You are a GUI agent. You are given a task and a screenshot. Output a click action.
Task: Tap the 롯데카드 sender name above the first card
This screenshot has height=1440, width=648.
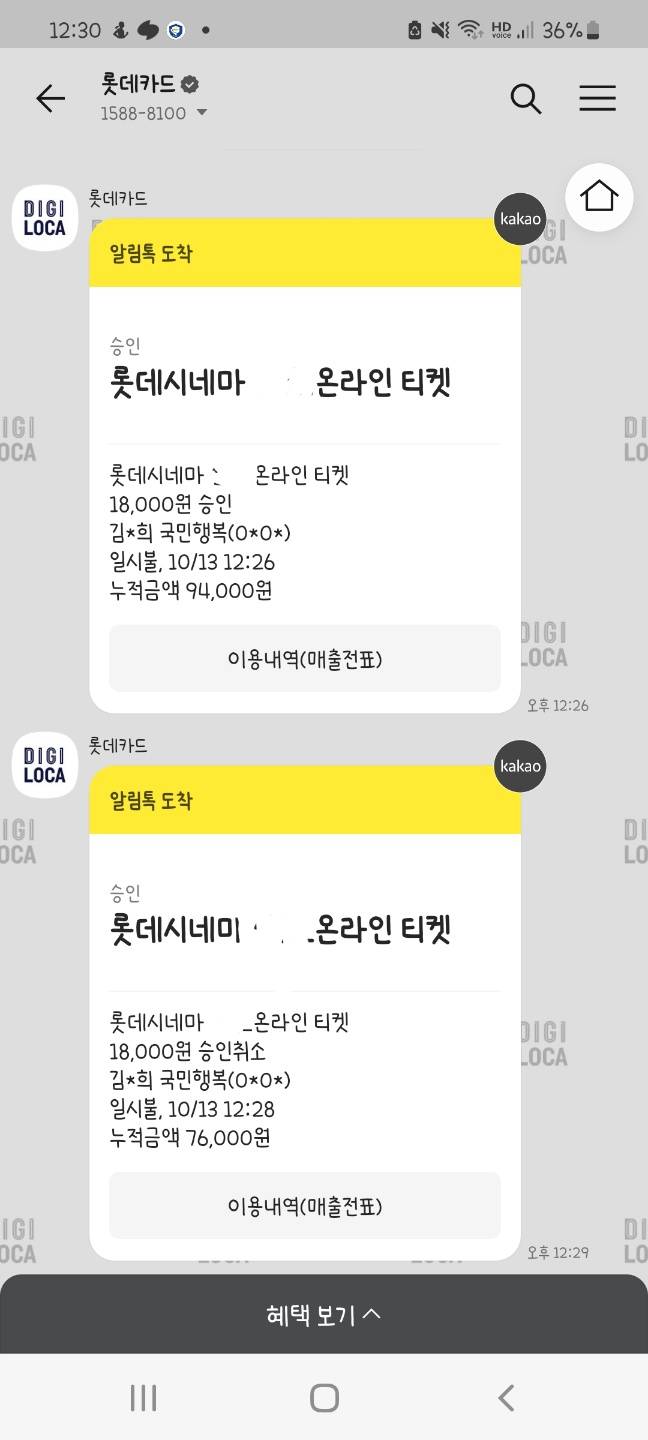pyautogui.click(x=120, y=198)
